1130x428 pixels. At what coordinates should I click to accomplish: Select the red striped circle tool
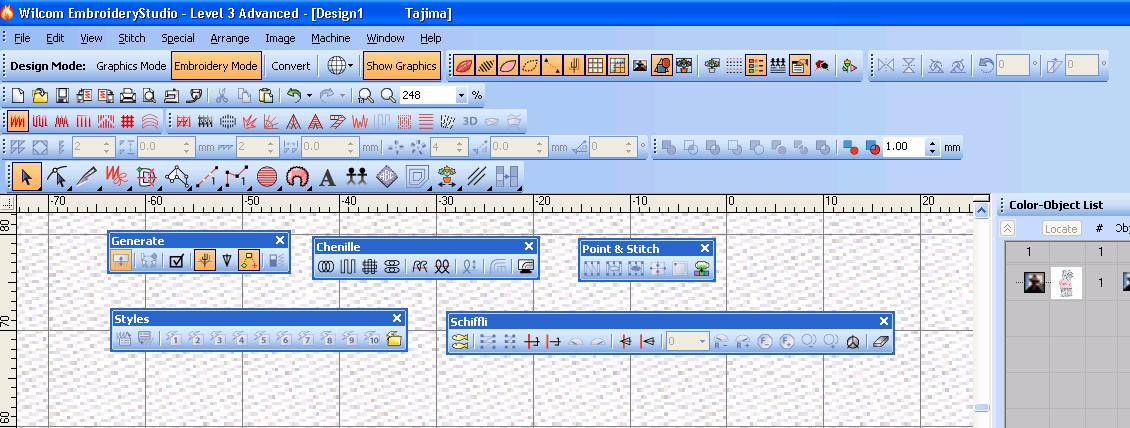click(267, 177)
